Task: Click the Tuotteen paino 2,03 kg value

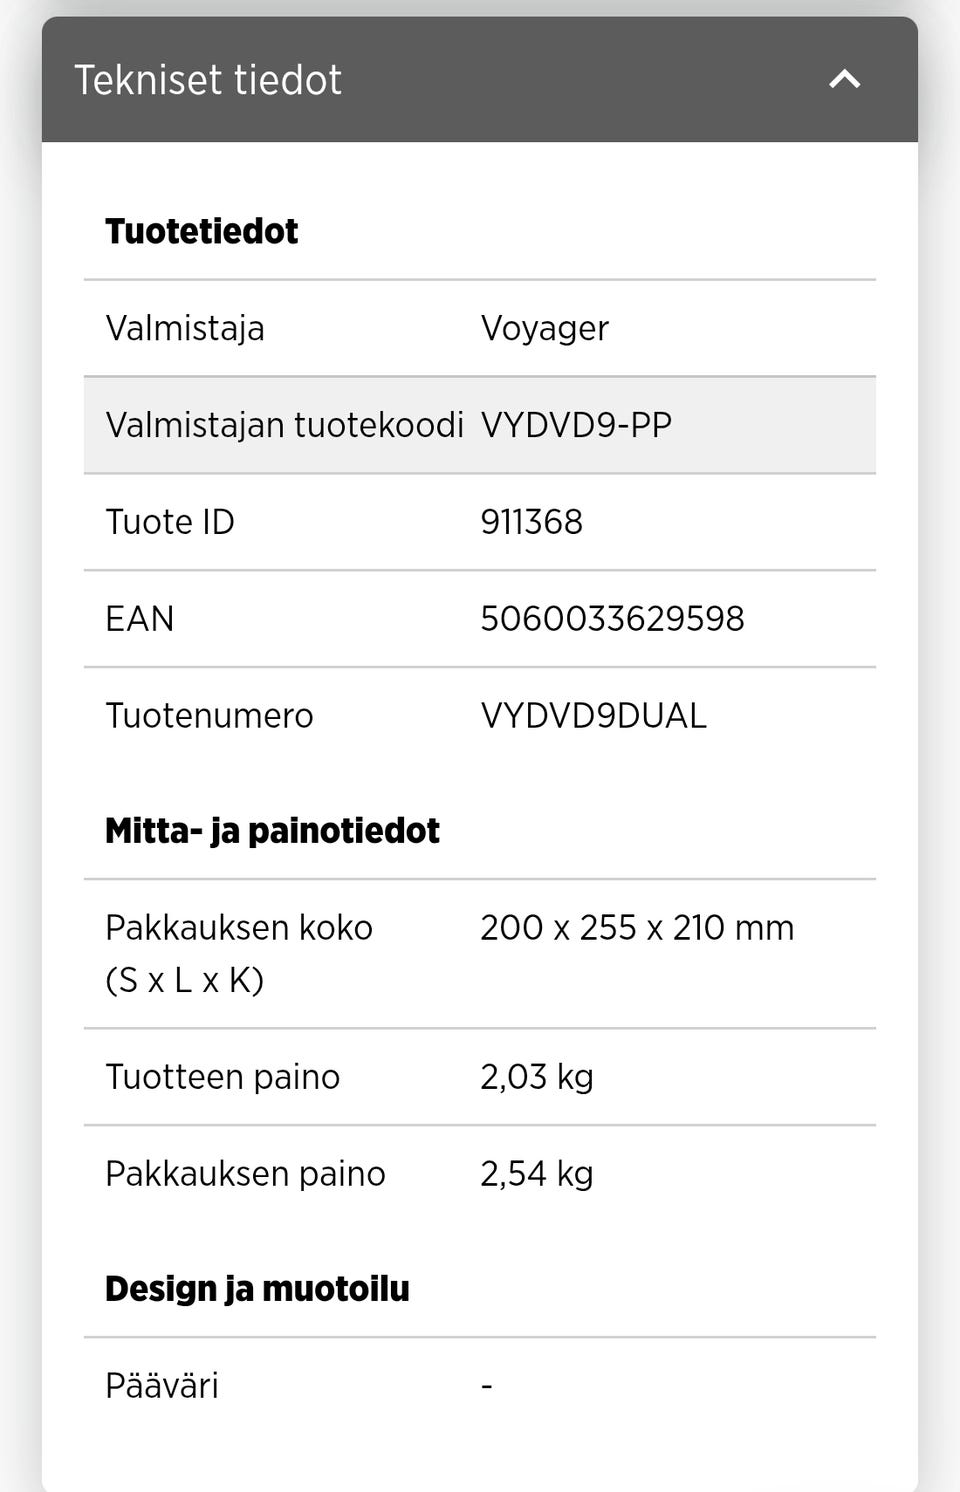Action: pyautogui.click(x=536, y=1077)
